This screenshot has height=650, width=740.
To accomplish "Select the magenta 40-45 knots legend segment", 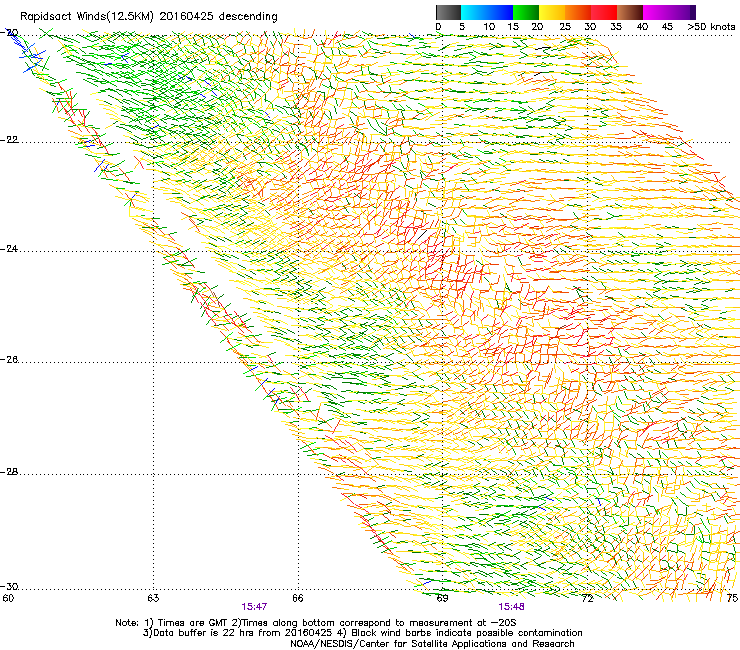I will tap(656, 12).
